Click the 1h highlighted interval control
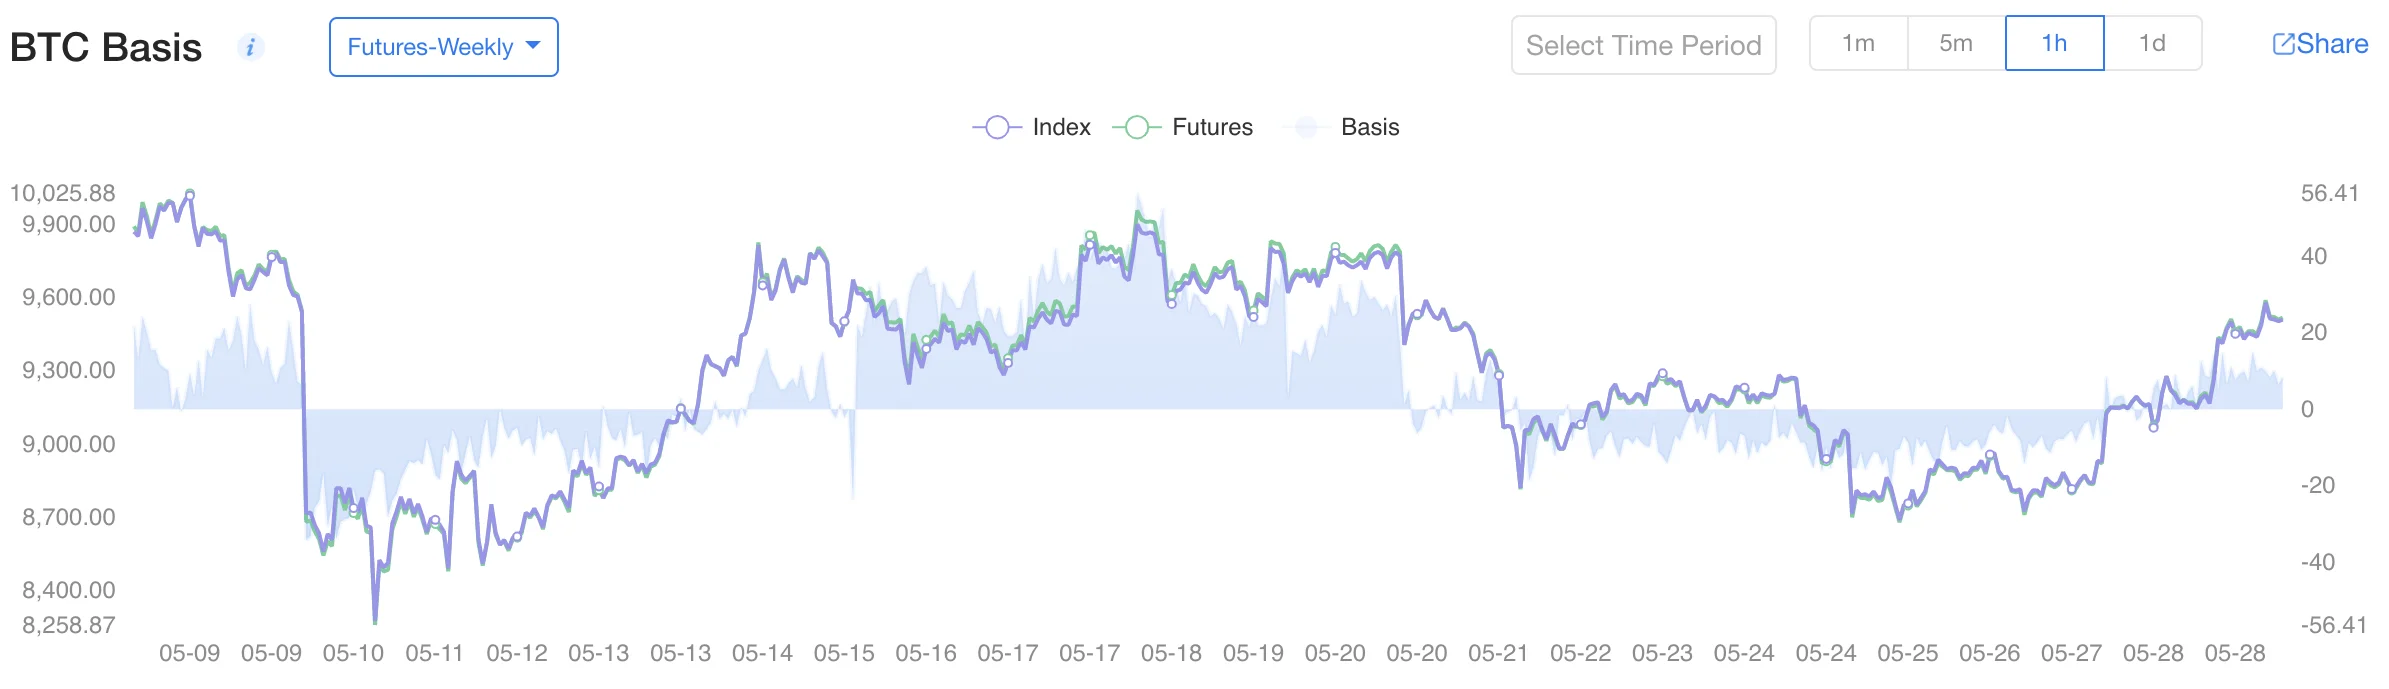 point(2054,43)
